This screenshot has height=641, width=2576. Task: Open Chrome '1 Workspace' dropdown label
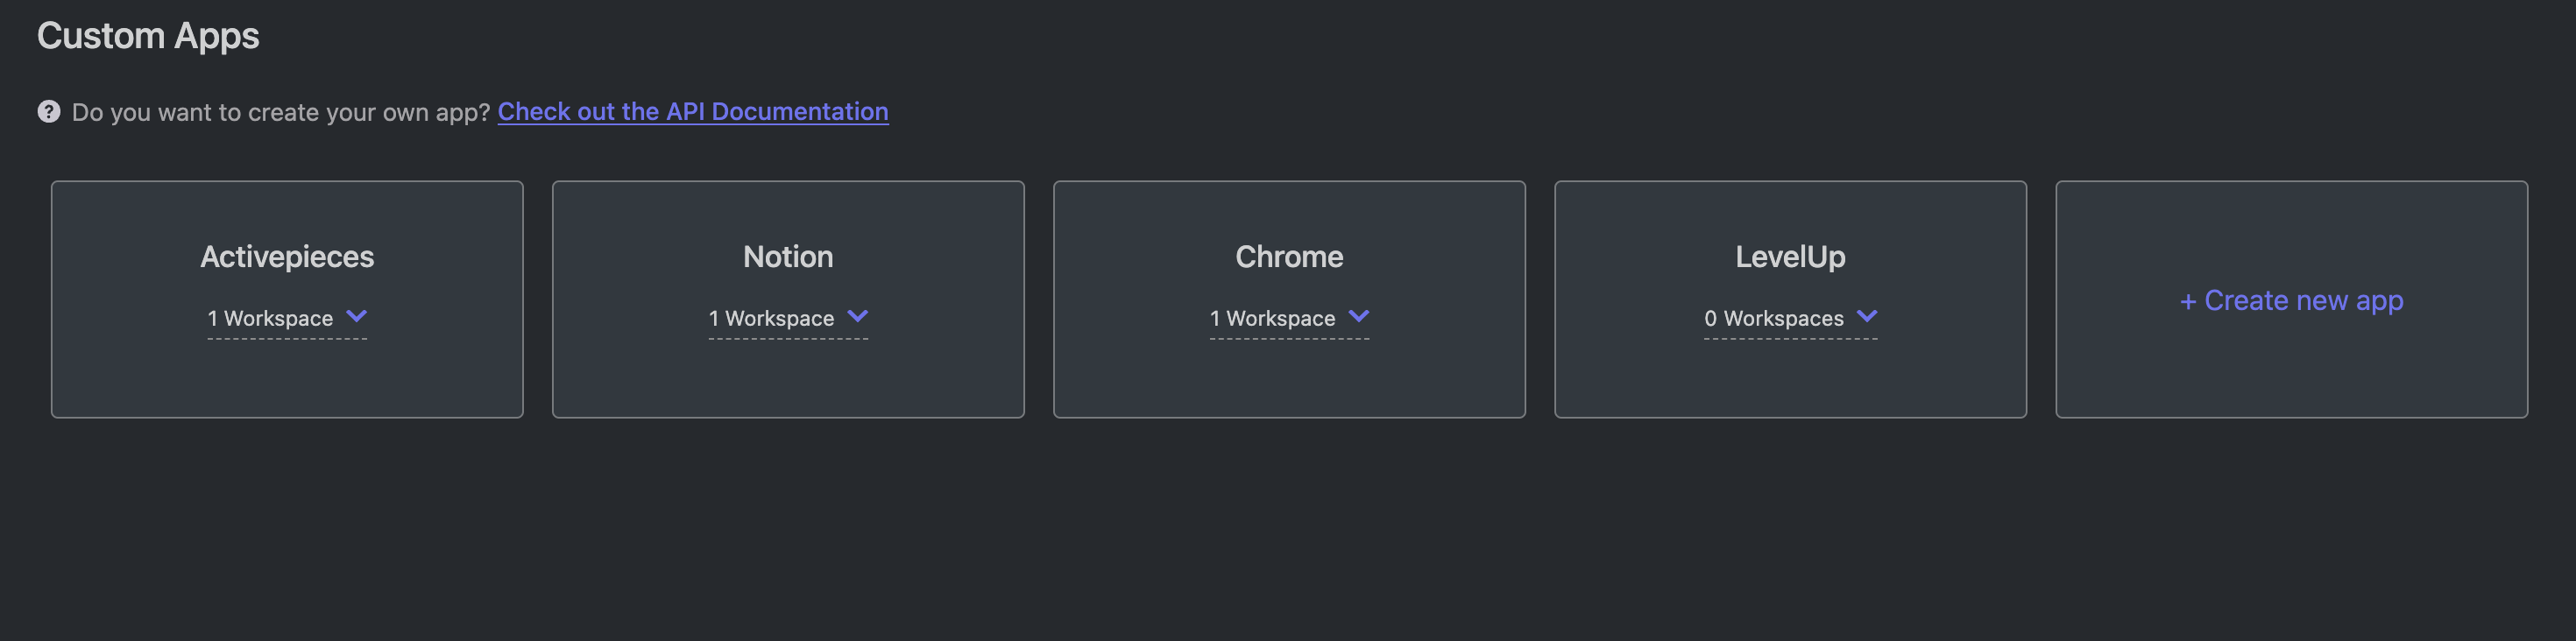click(x=1272, y=318)
